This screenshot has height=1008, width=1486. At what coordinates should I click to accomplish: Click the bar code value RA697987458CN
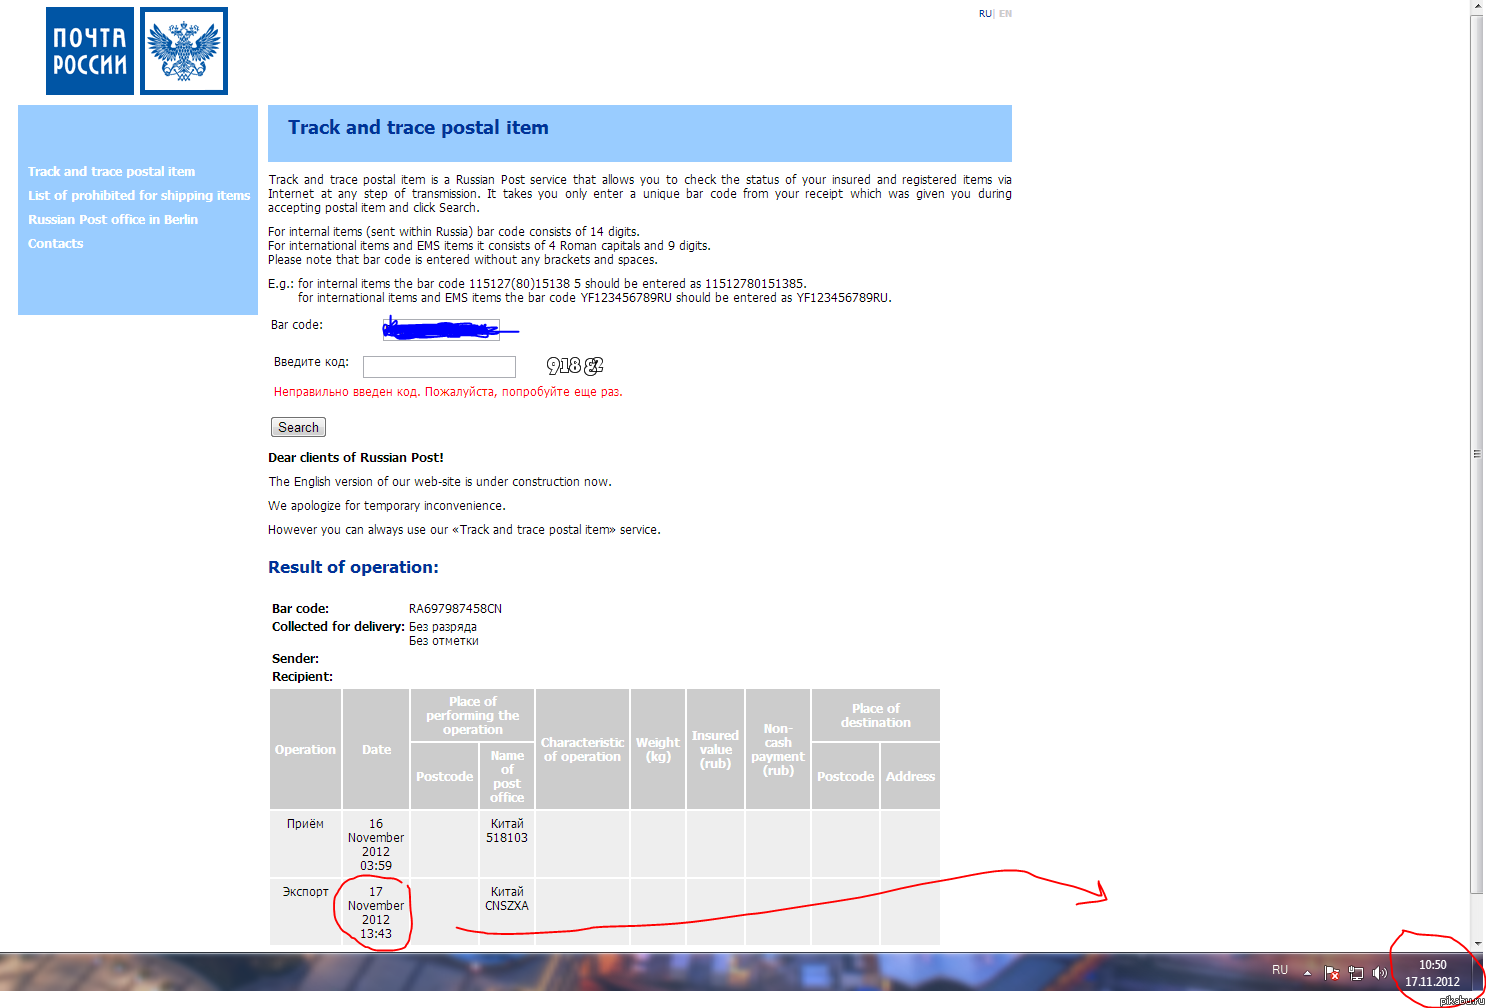pyautogui.click(x=455, y=609)
